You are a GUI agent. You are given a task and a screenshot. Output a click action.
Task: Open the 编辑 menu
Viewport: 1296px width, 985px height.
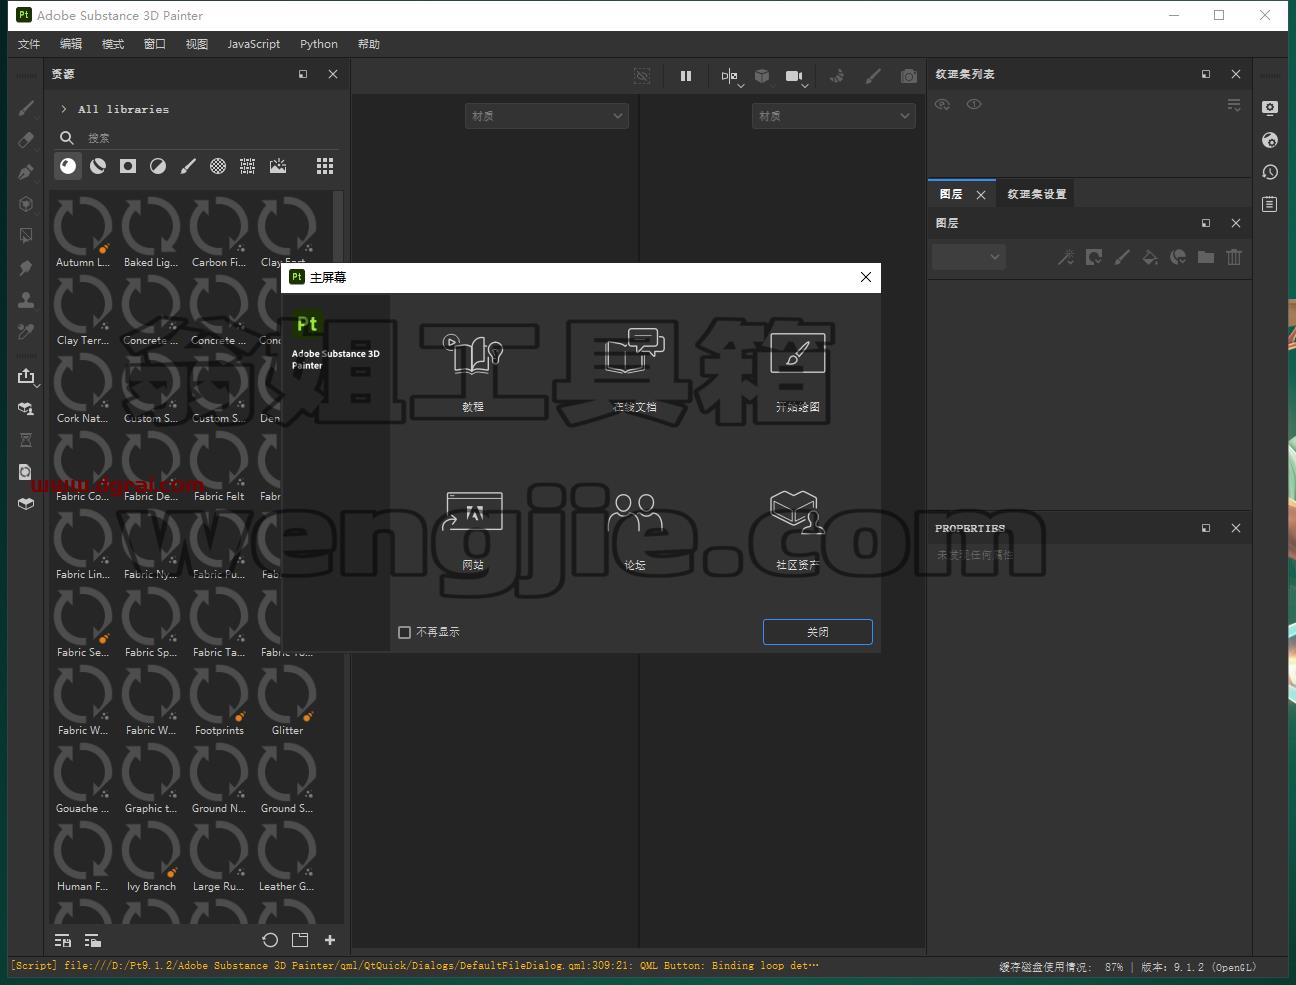pos(71,44)
